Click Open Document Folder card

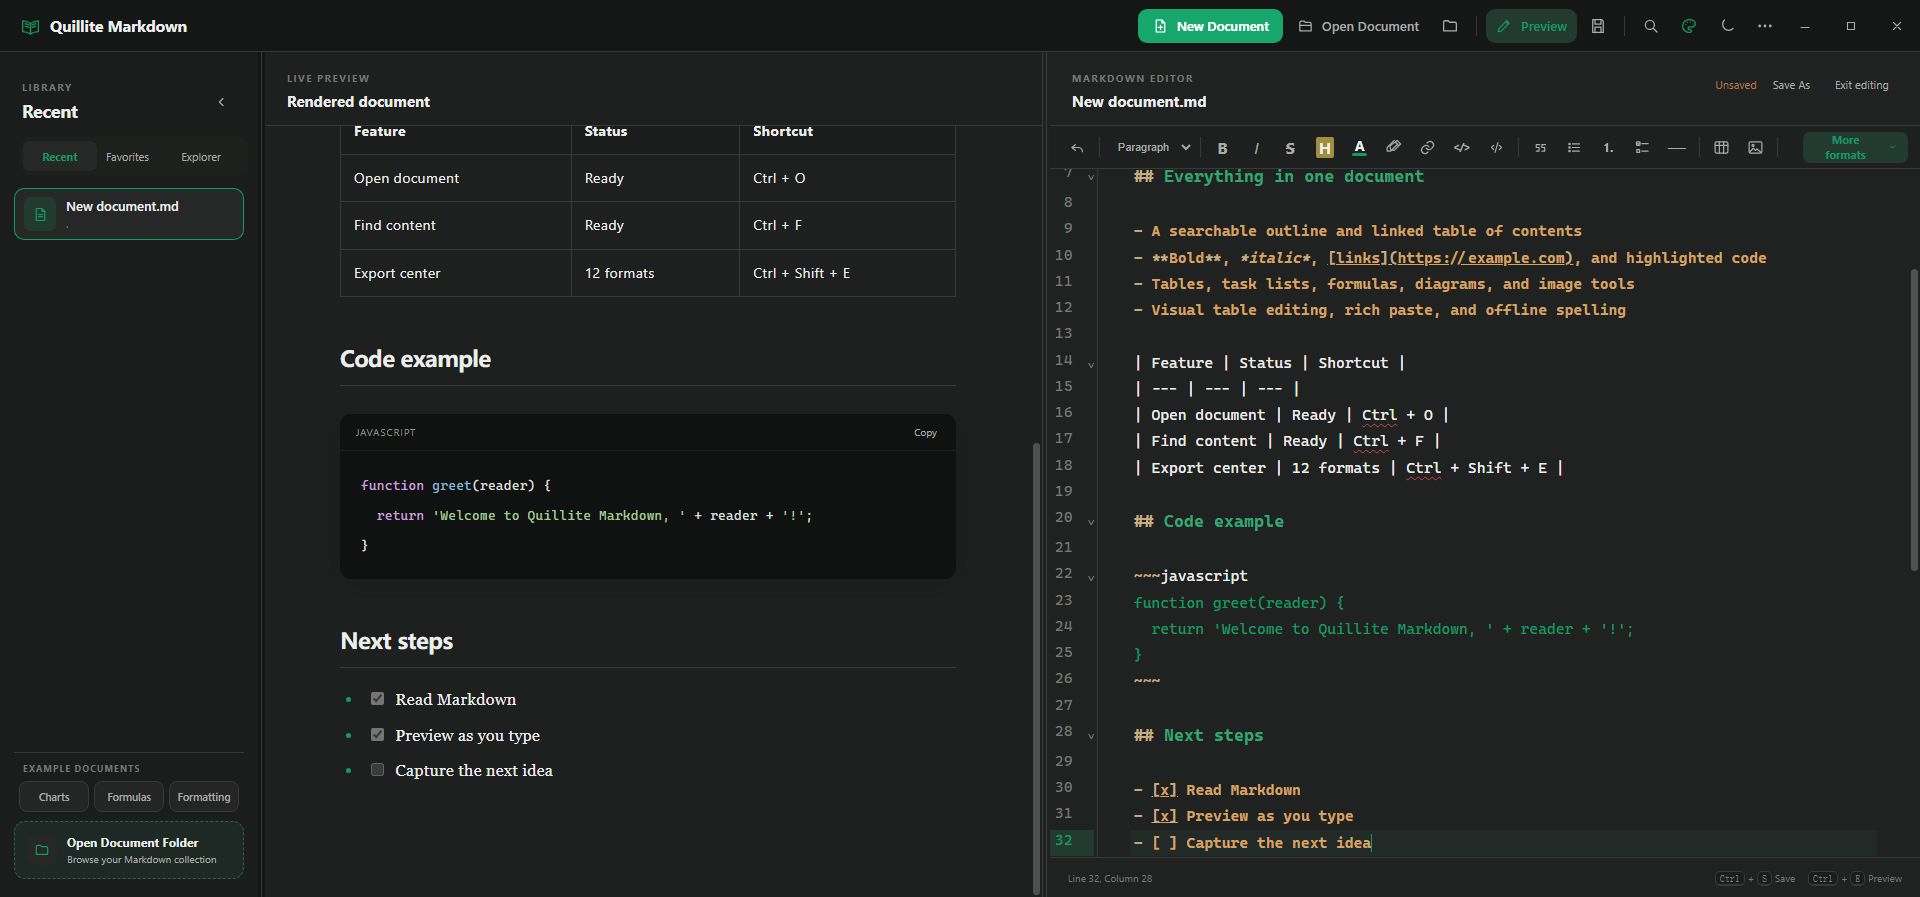pyautogui.click(x=129, y=850)
